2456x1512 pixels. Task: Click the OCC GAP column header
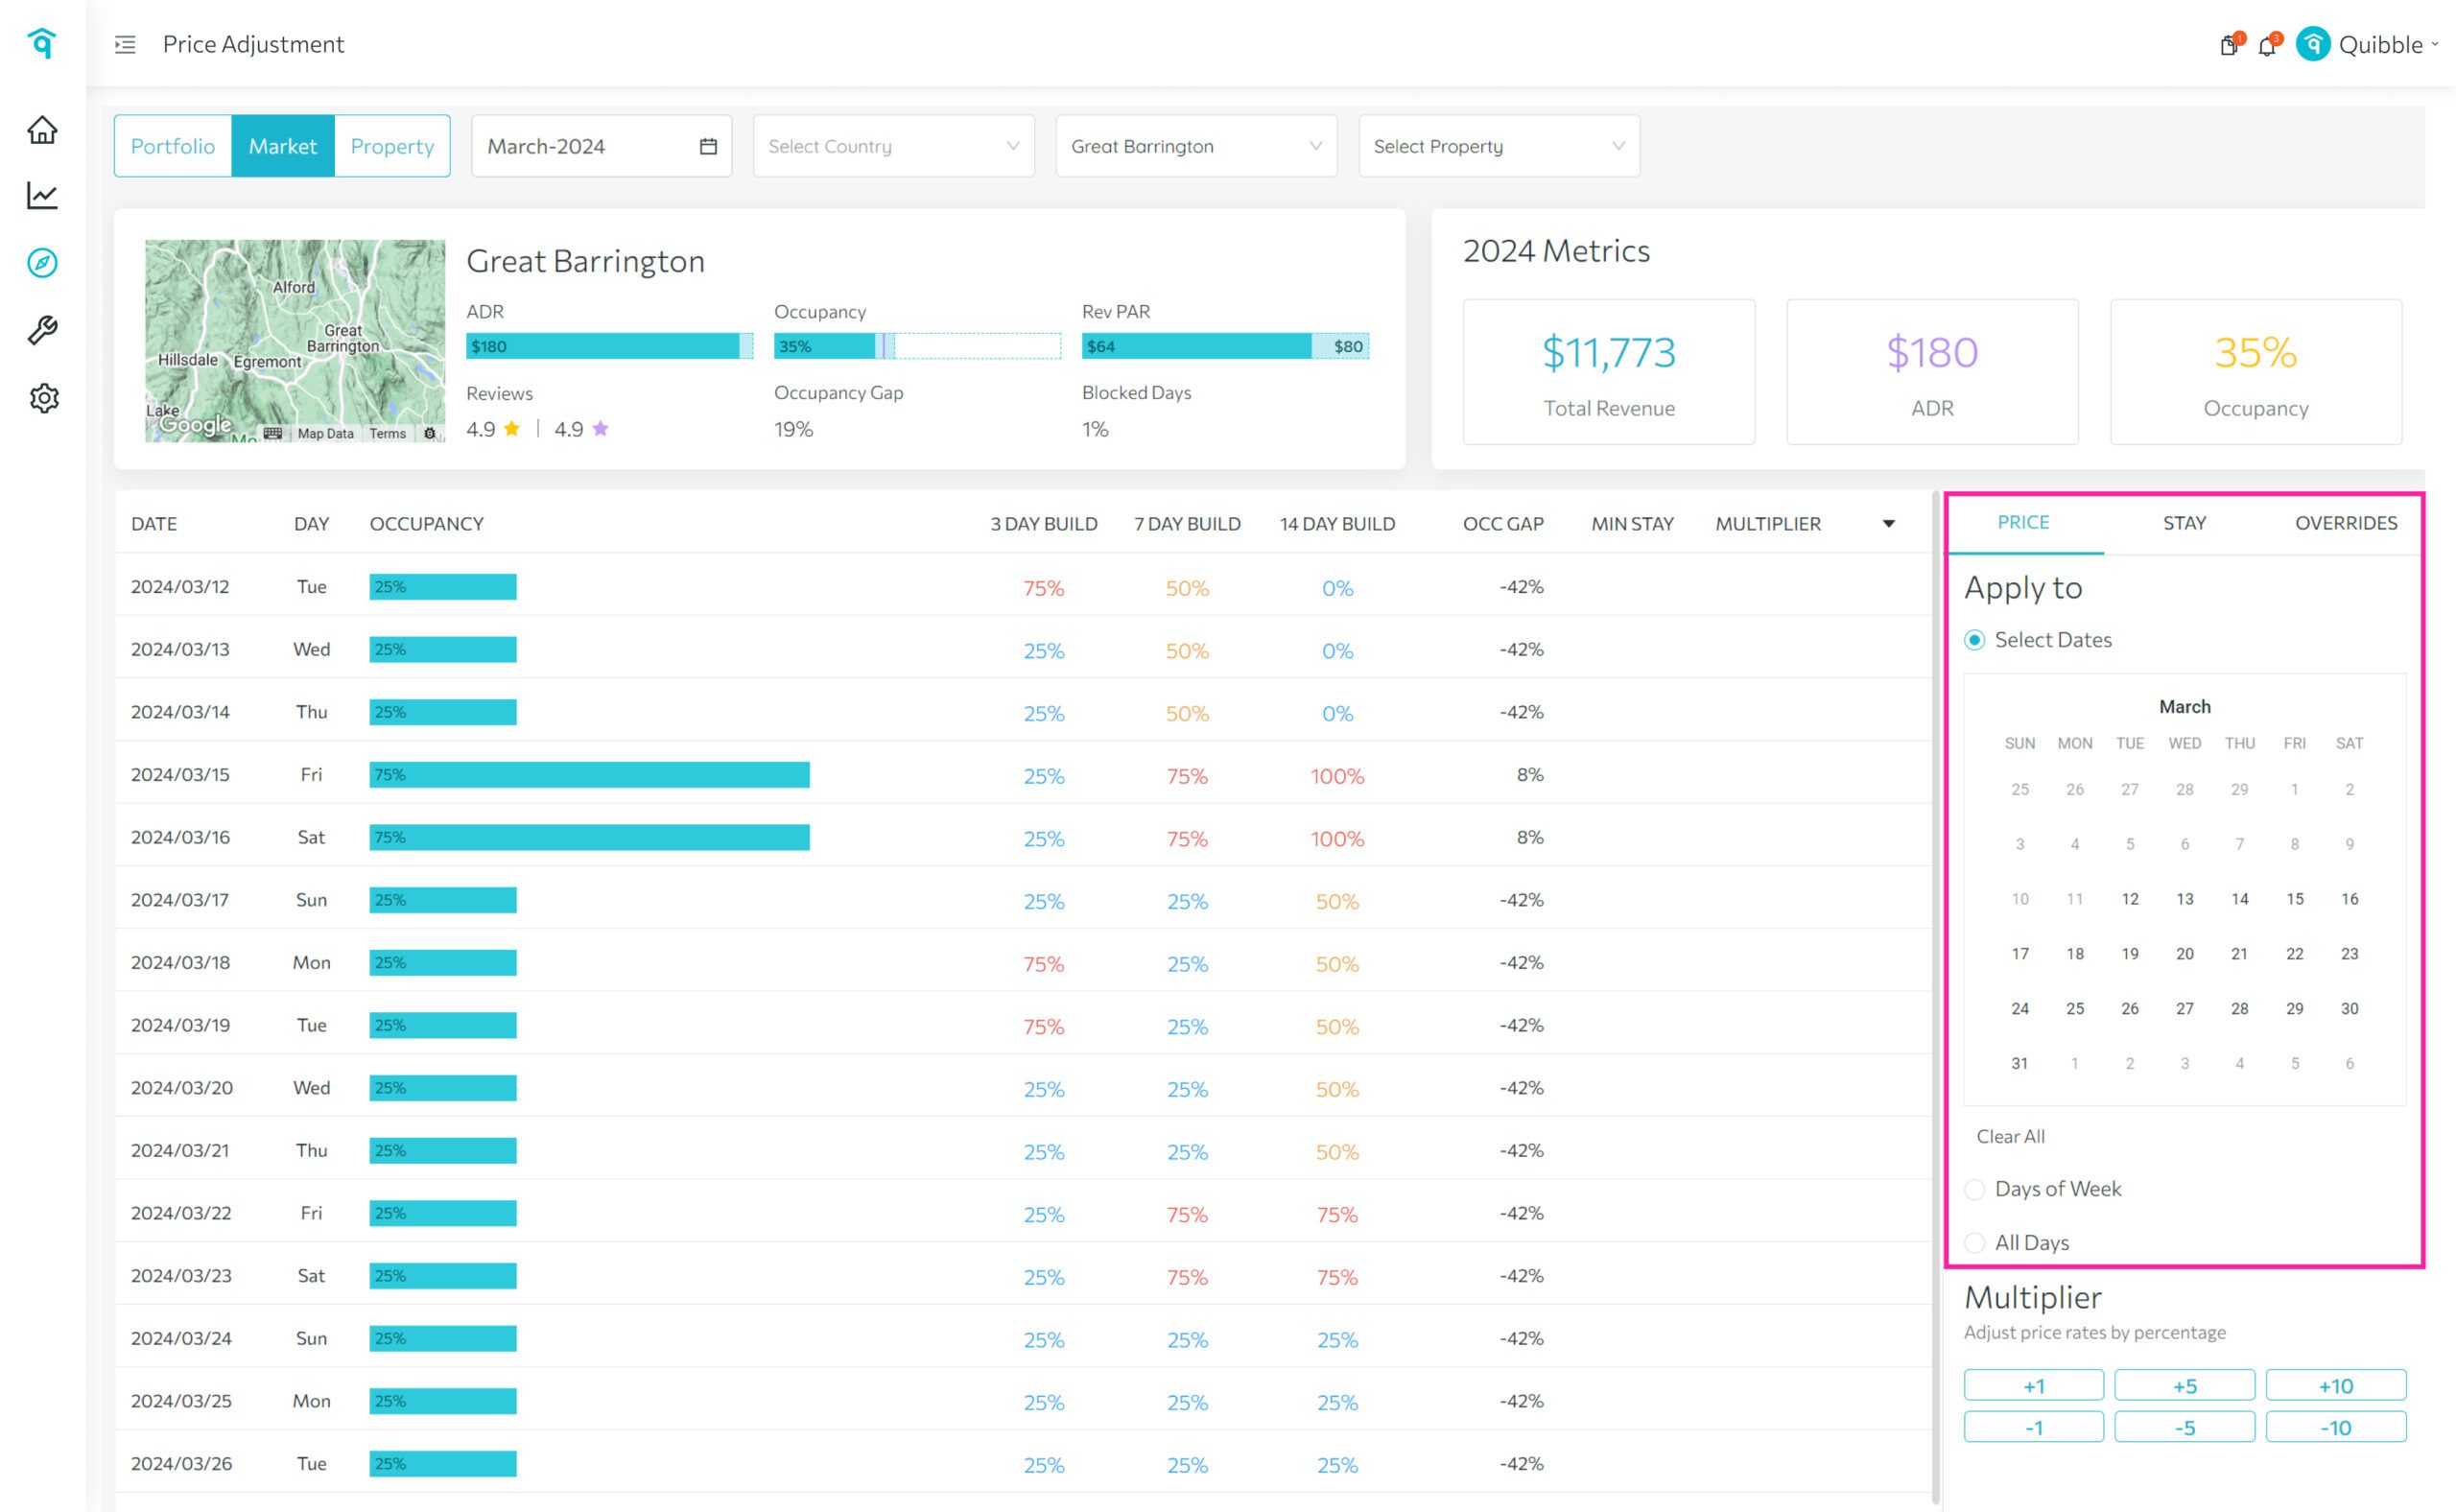pos(1502,524)
